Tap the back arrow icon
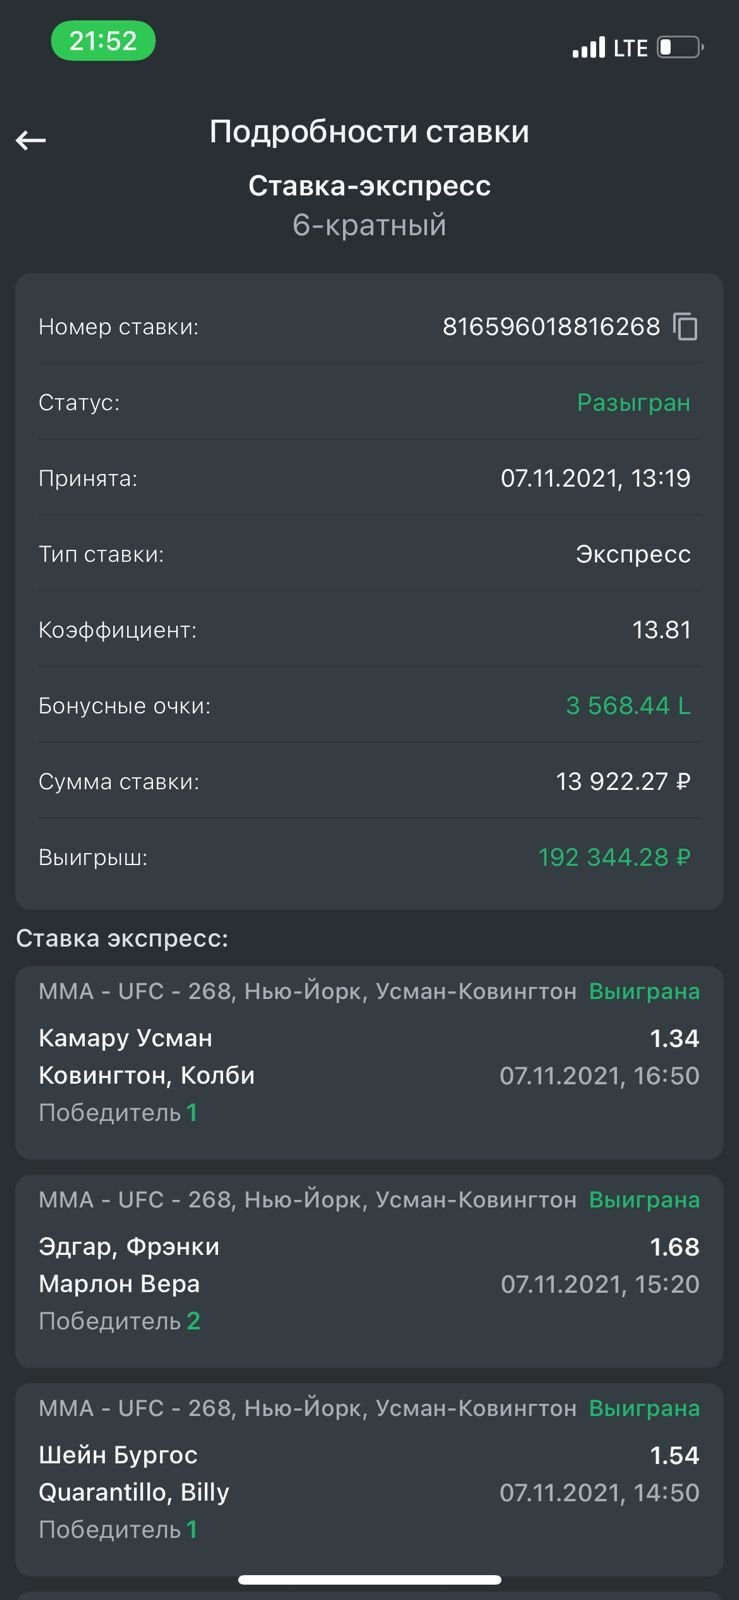739x1600 pixels. point(31,140)
